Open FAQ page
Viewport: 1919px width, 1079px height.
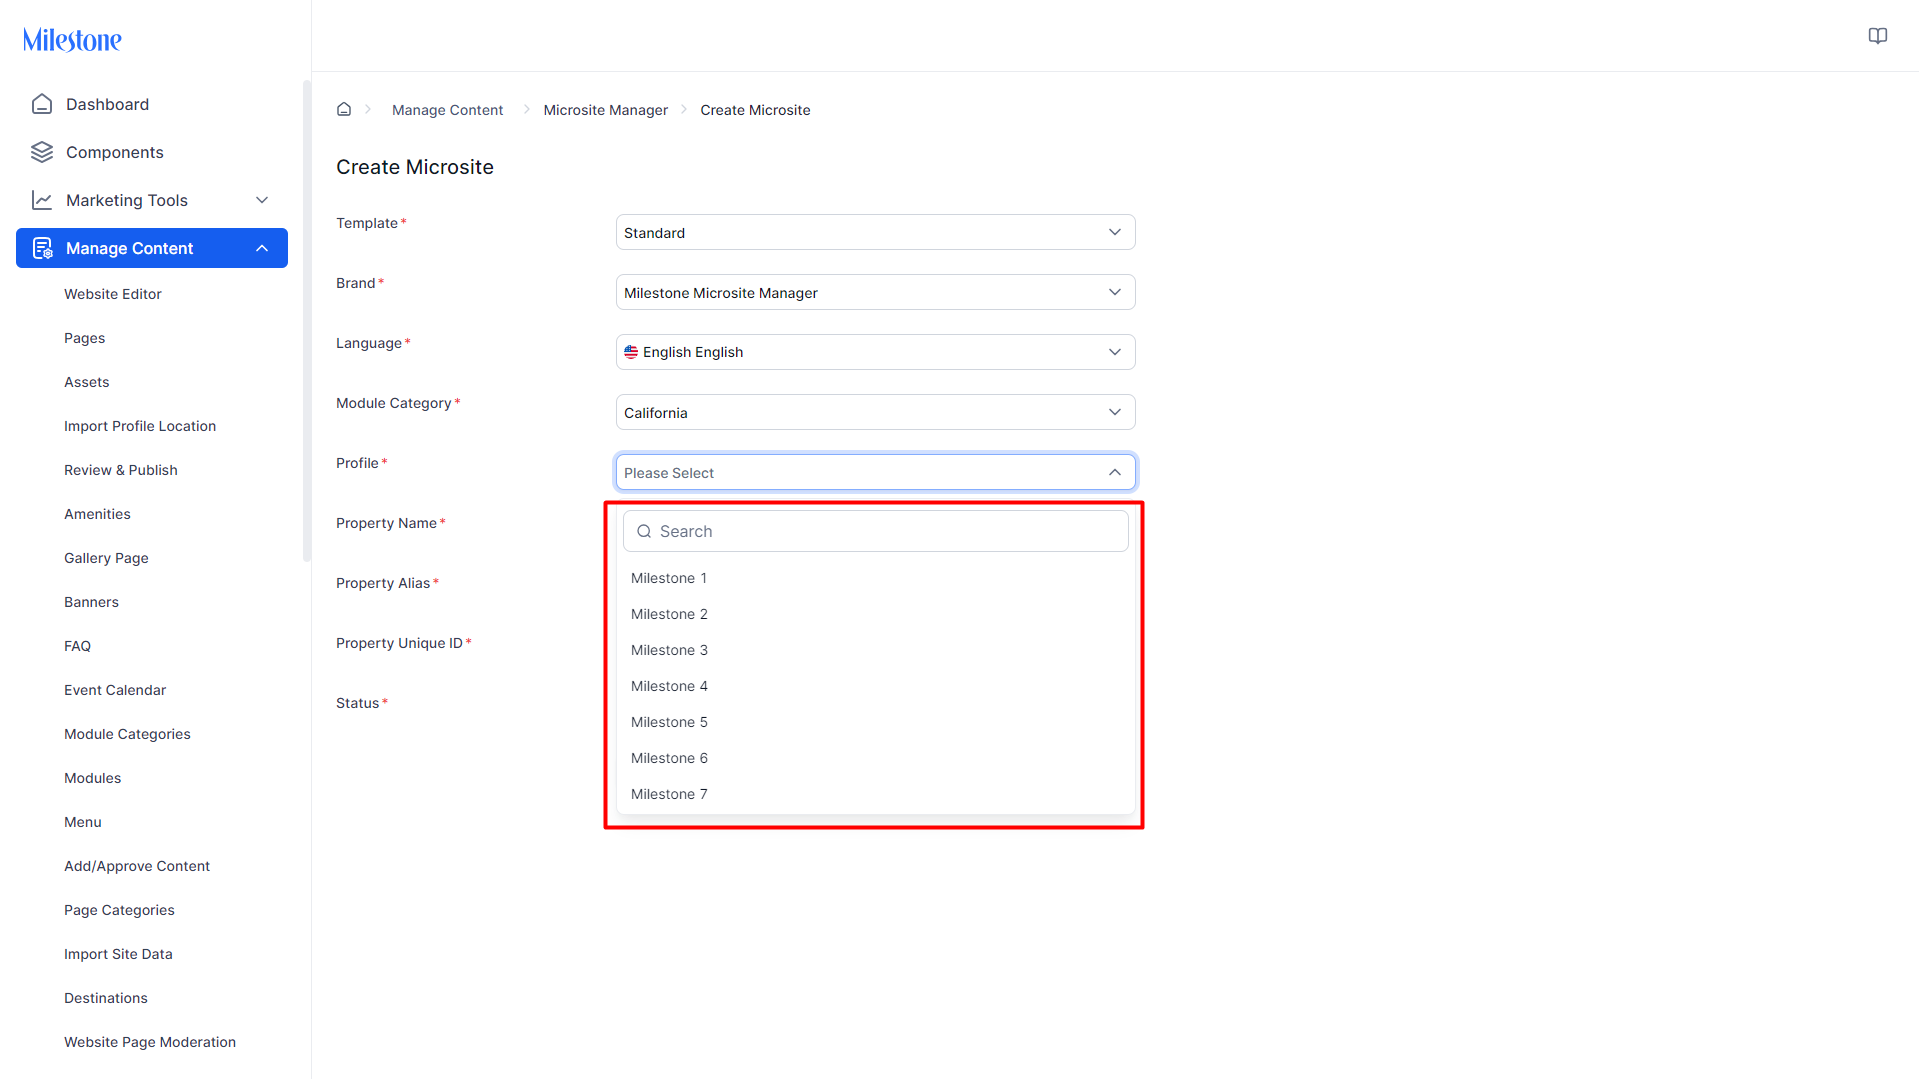point(77,646)
